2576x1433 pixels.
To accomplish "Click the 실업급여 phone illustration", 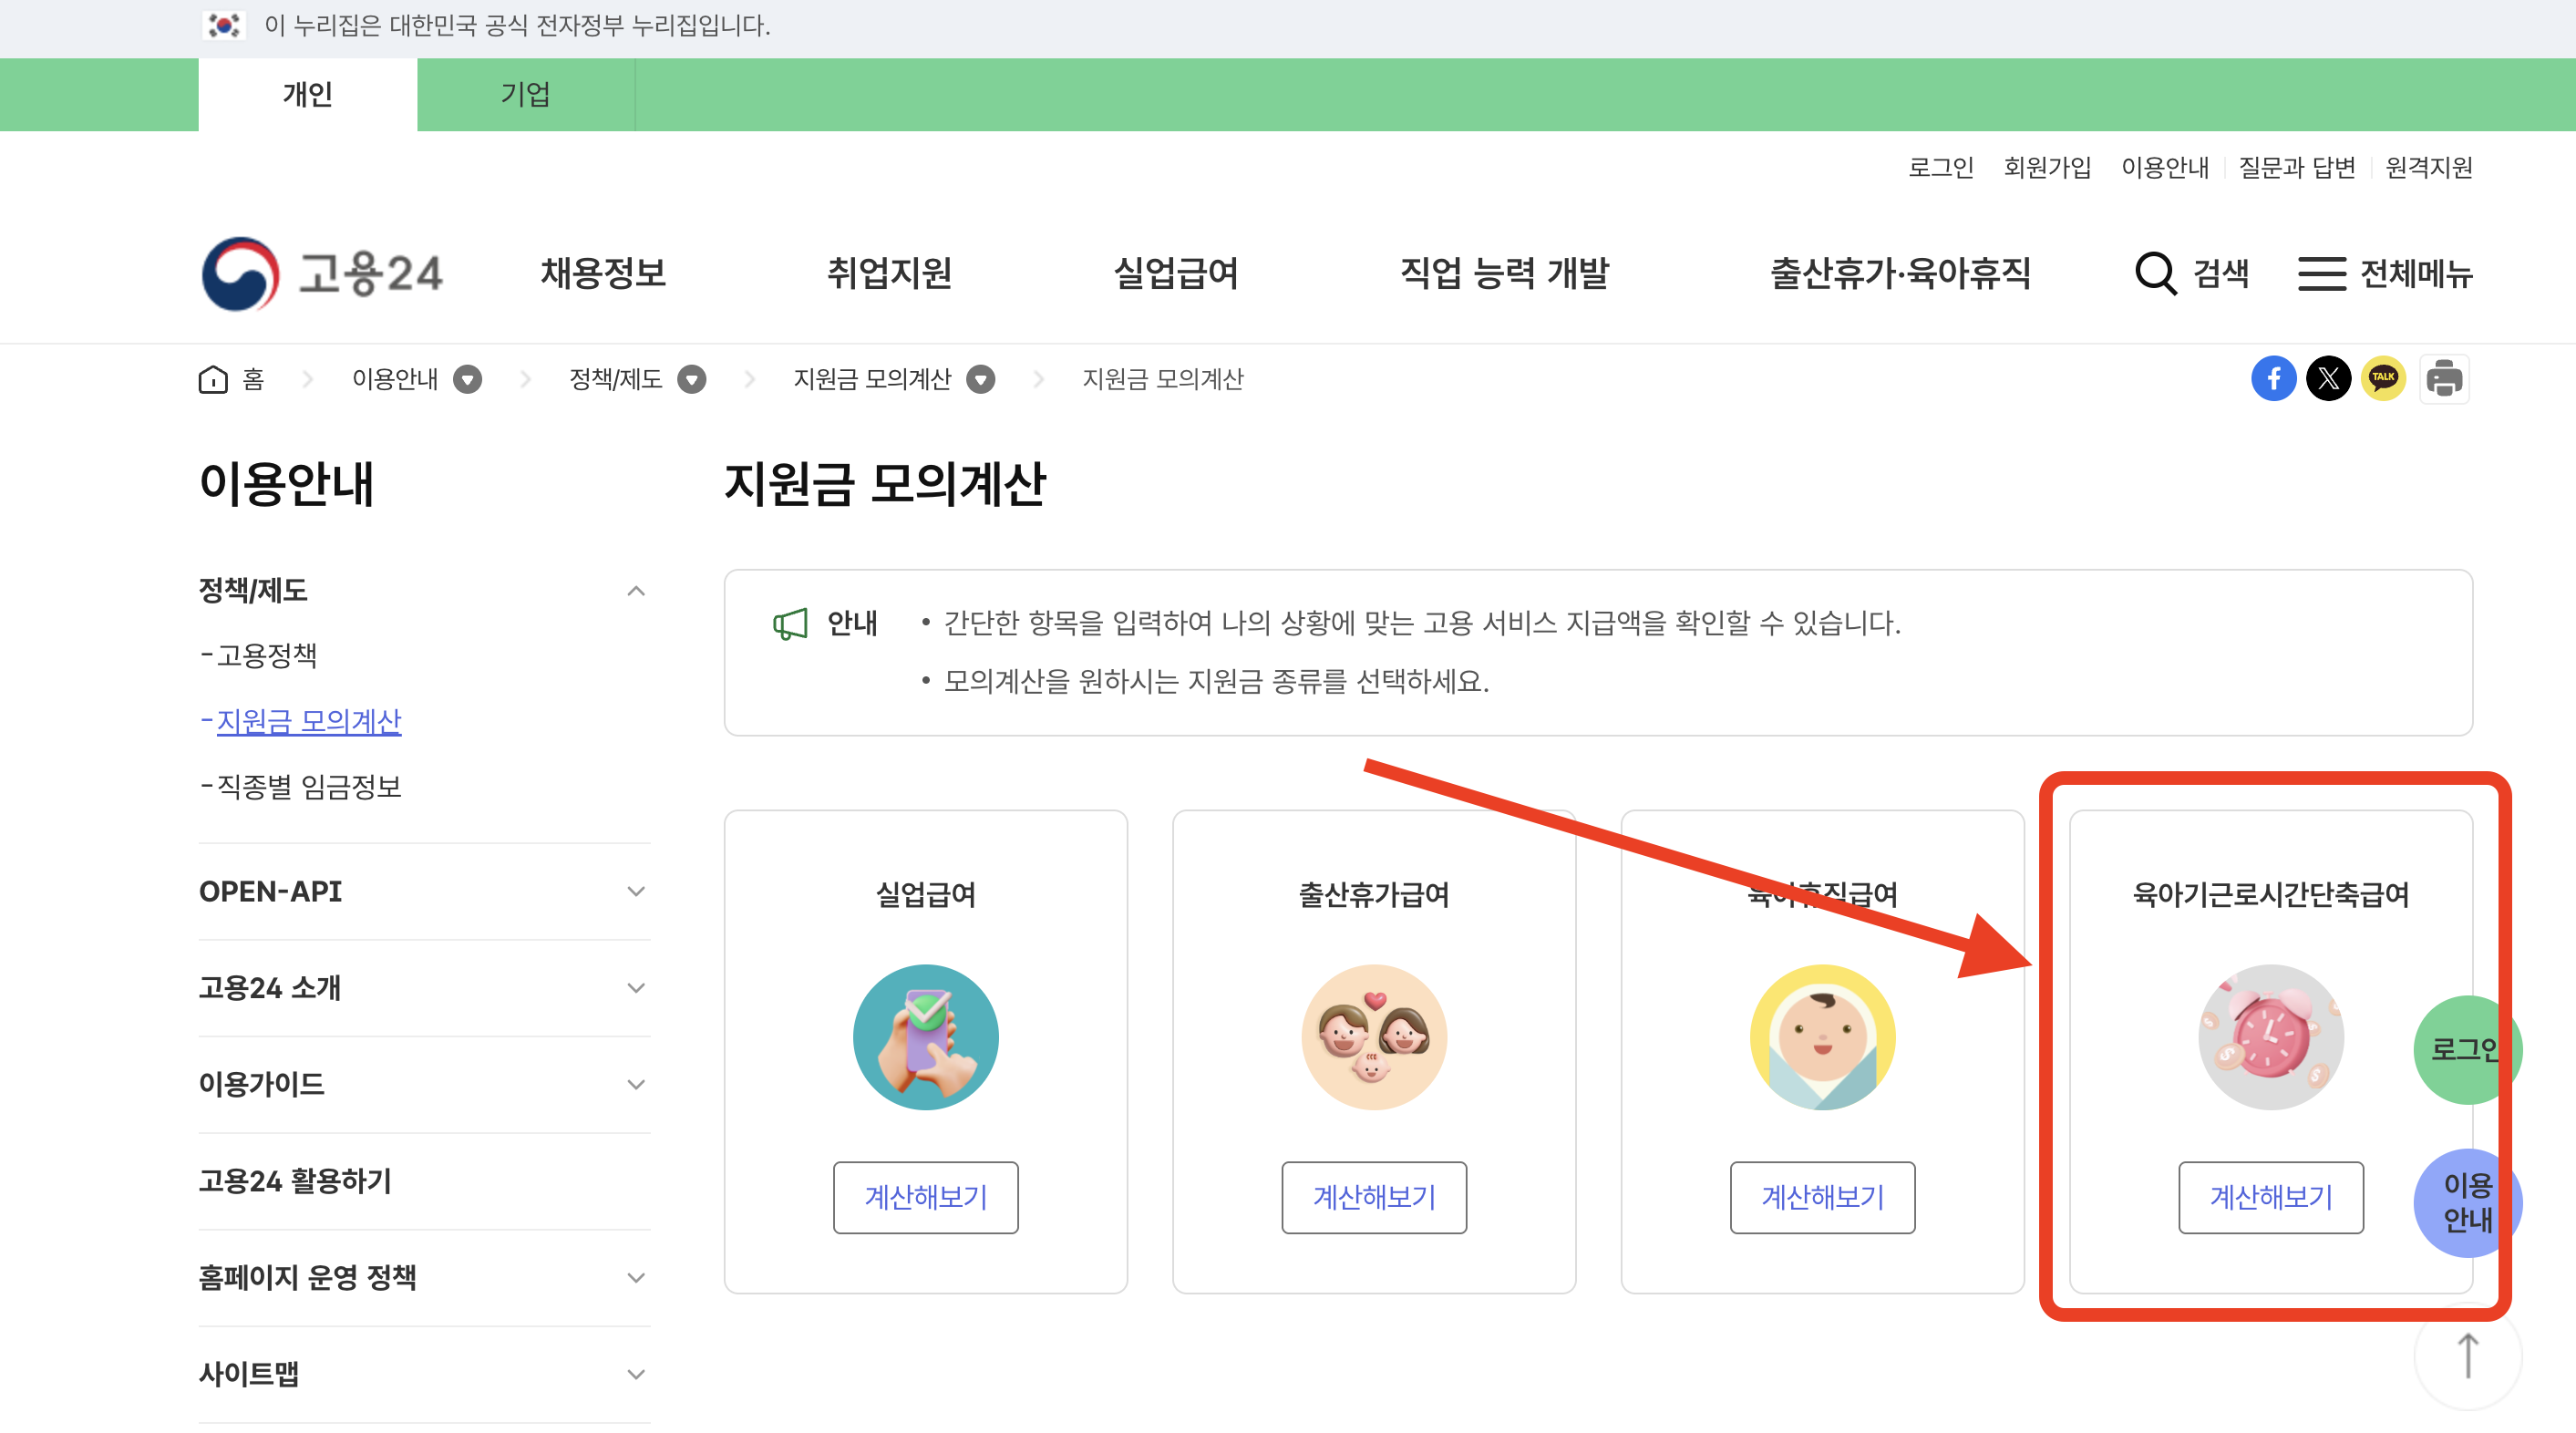I will pyautogui.click(x=925, y=1037).
